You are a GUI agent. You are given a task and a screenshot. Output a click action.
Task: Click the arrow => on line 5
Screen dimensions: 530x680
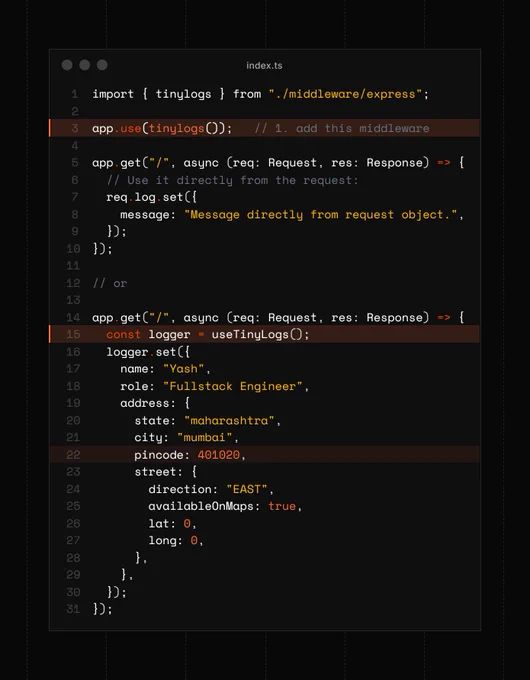click(444, 163)
